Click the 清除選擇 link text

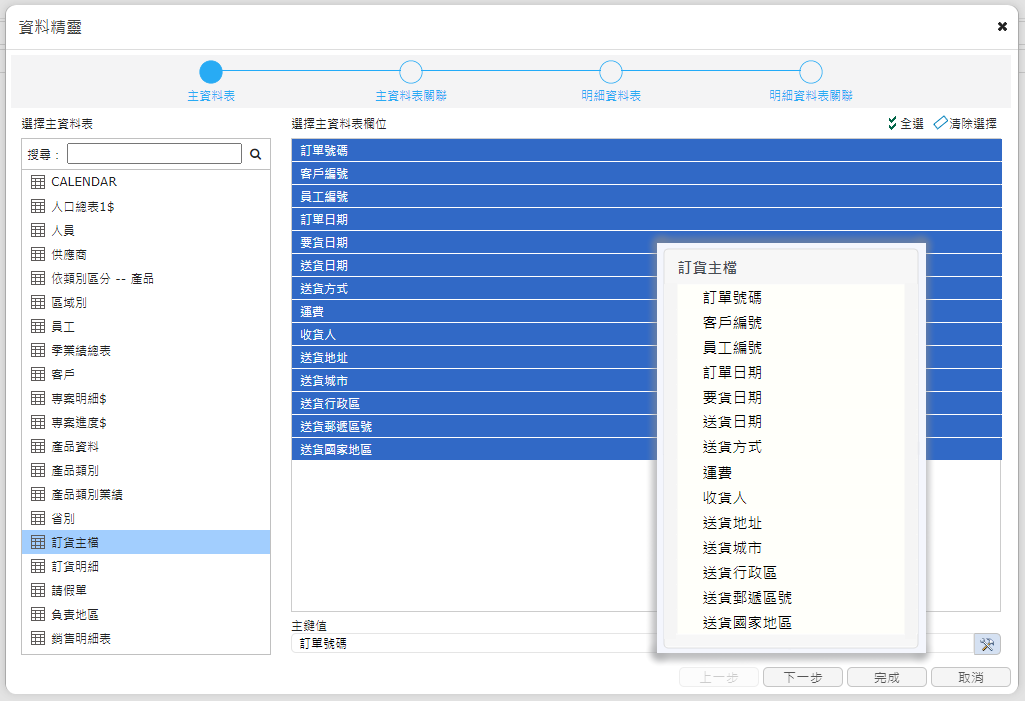pos(973,124)
